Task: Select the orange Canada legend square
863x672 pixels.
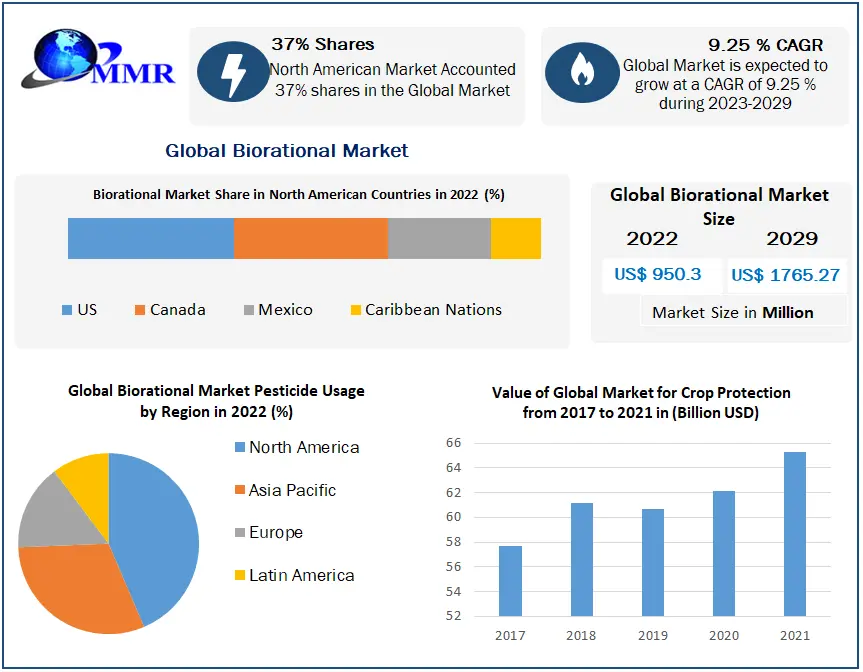Action: 140,310
